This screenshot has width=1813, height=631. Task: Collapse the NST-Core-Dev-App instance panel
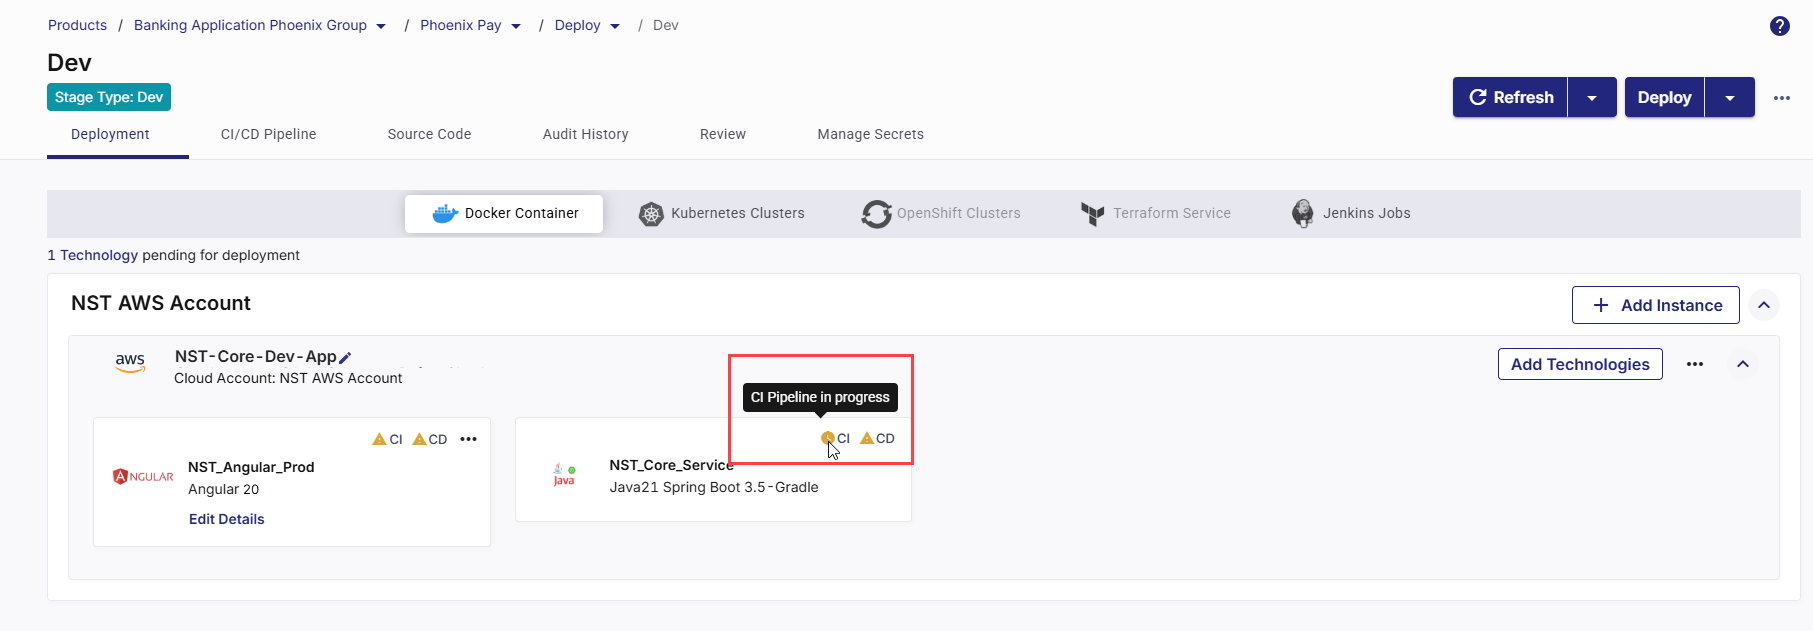(1742, 364)
